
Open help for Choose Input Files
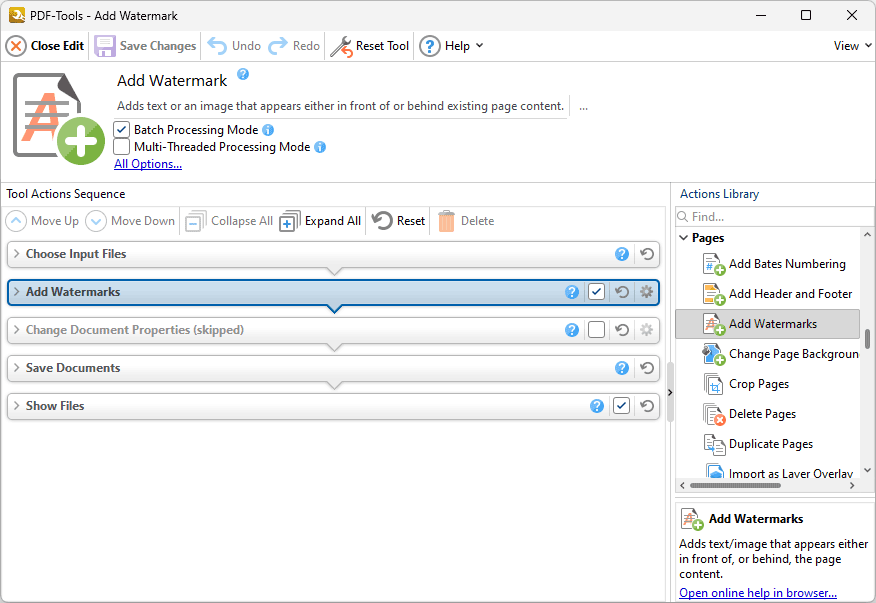[x=622, y=254]
